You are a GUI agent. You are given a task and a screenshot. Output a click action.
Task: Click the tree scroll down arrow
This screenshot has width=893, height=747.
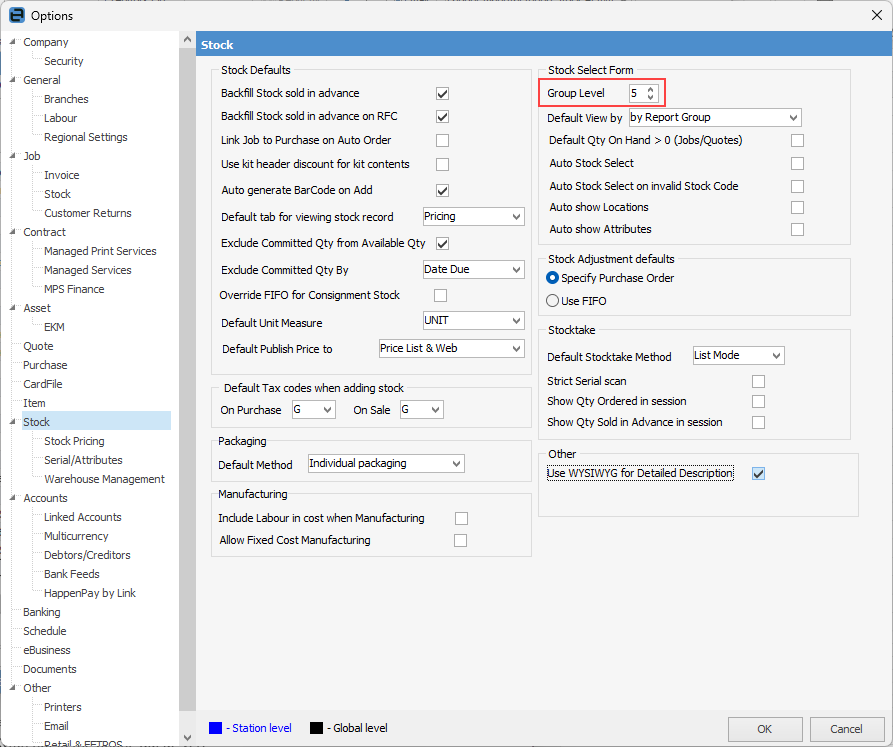(187, 737)
